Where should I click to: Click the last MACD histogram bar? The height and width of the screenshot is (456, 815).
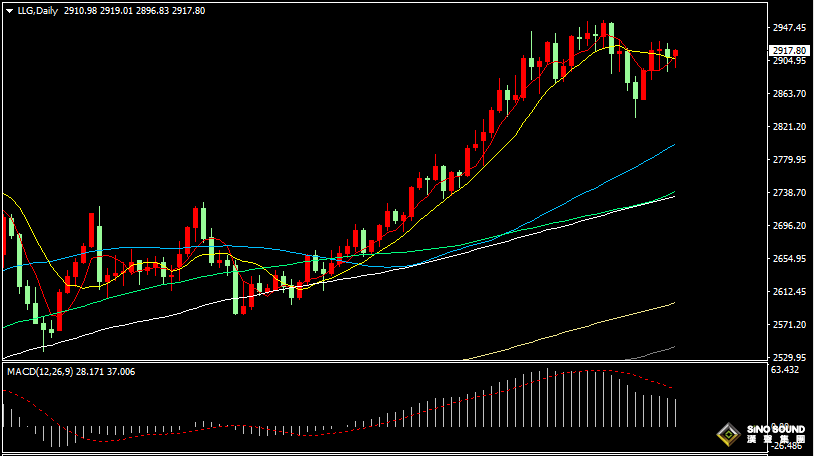coord(676,413)
